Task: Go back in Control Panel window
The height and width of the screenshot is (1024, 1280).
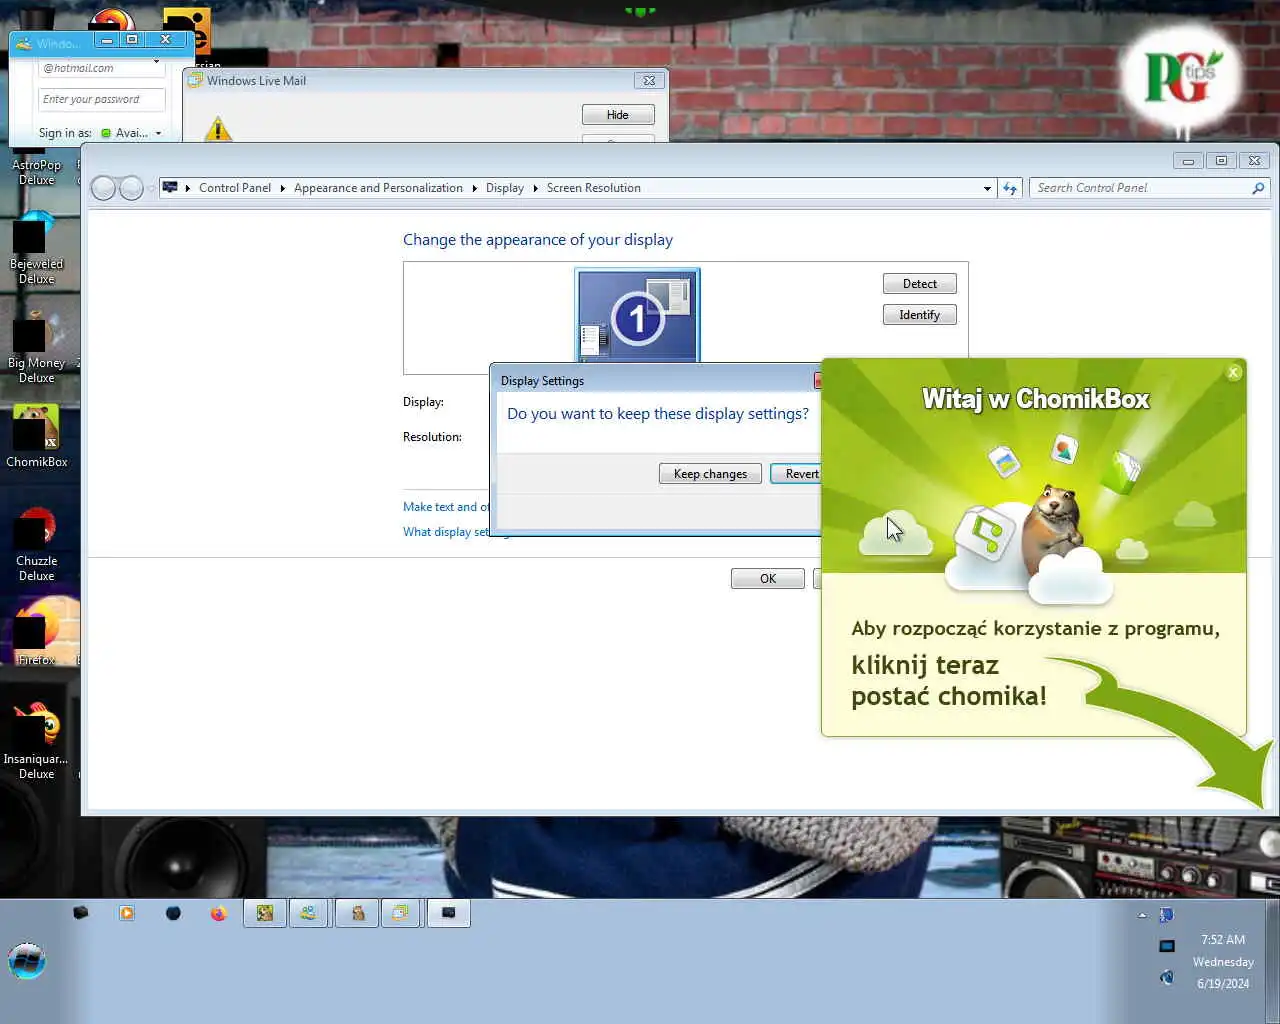Action: [x=103, y=188]
